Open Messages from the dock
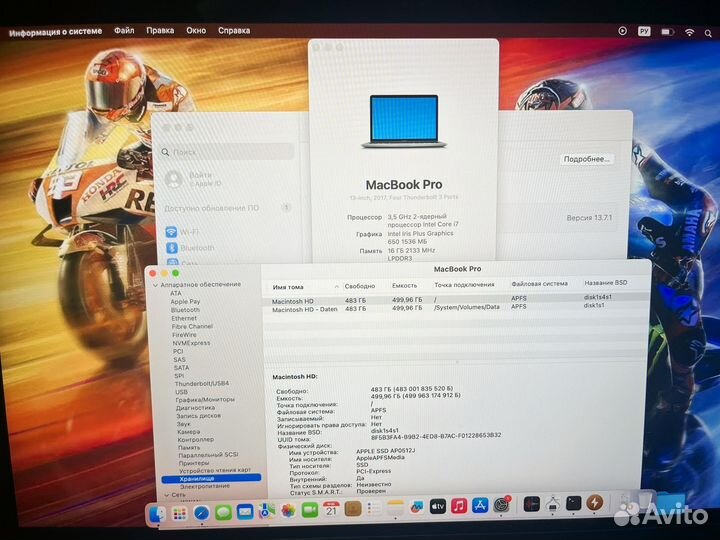This screenshot has width=720, height=540. pyautogui.click(x=224, y=512)
